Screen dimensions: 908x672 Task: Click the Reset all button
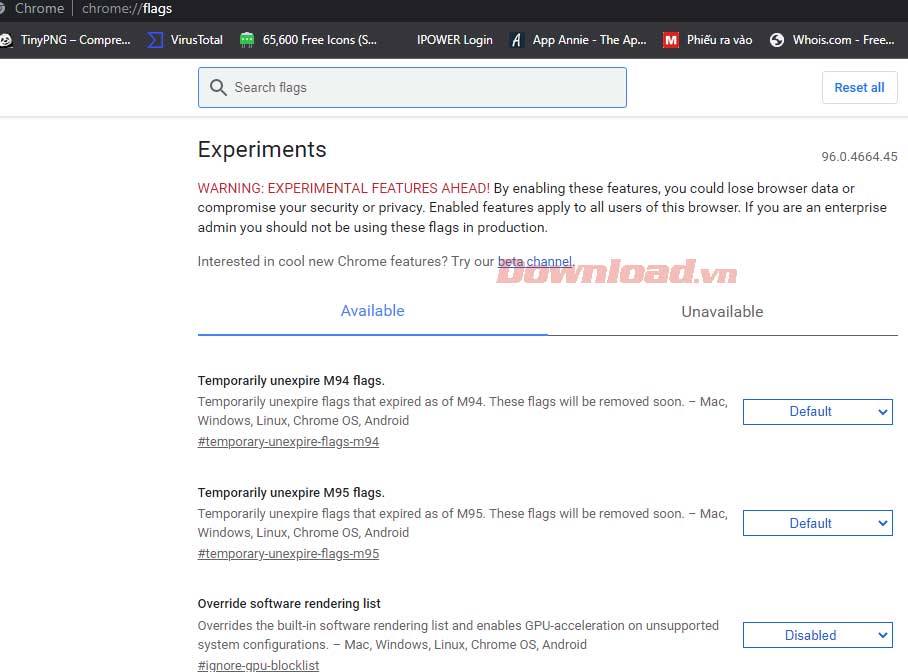point(859,87)
